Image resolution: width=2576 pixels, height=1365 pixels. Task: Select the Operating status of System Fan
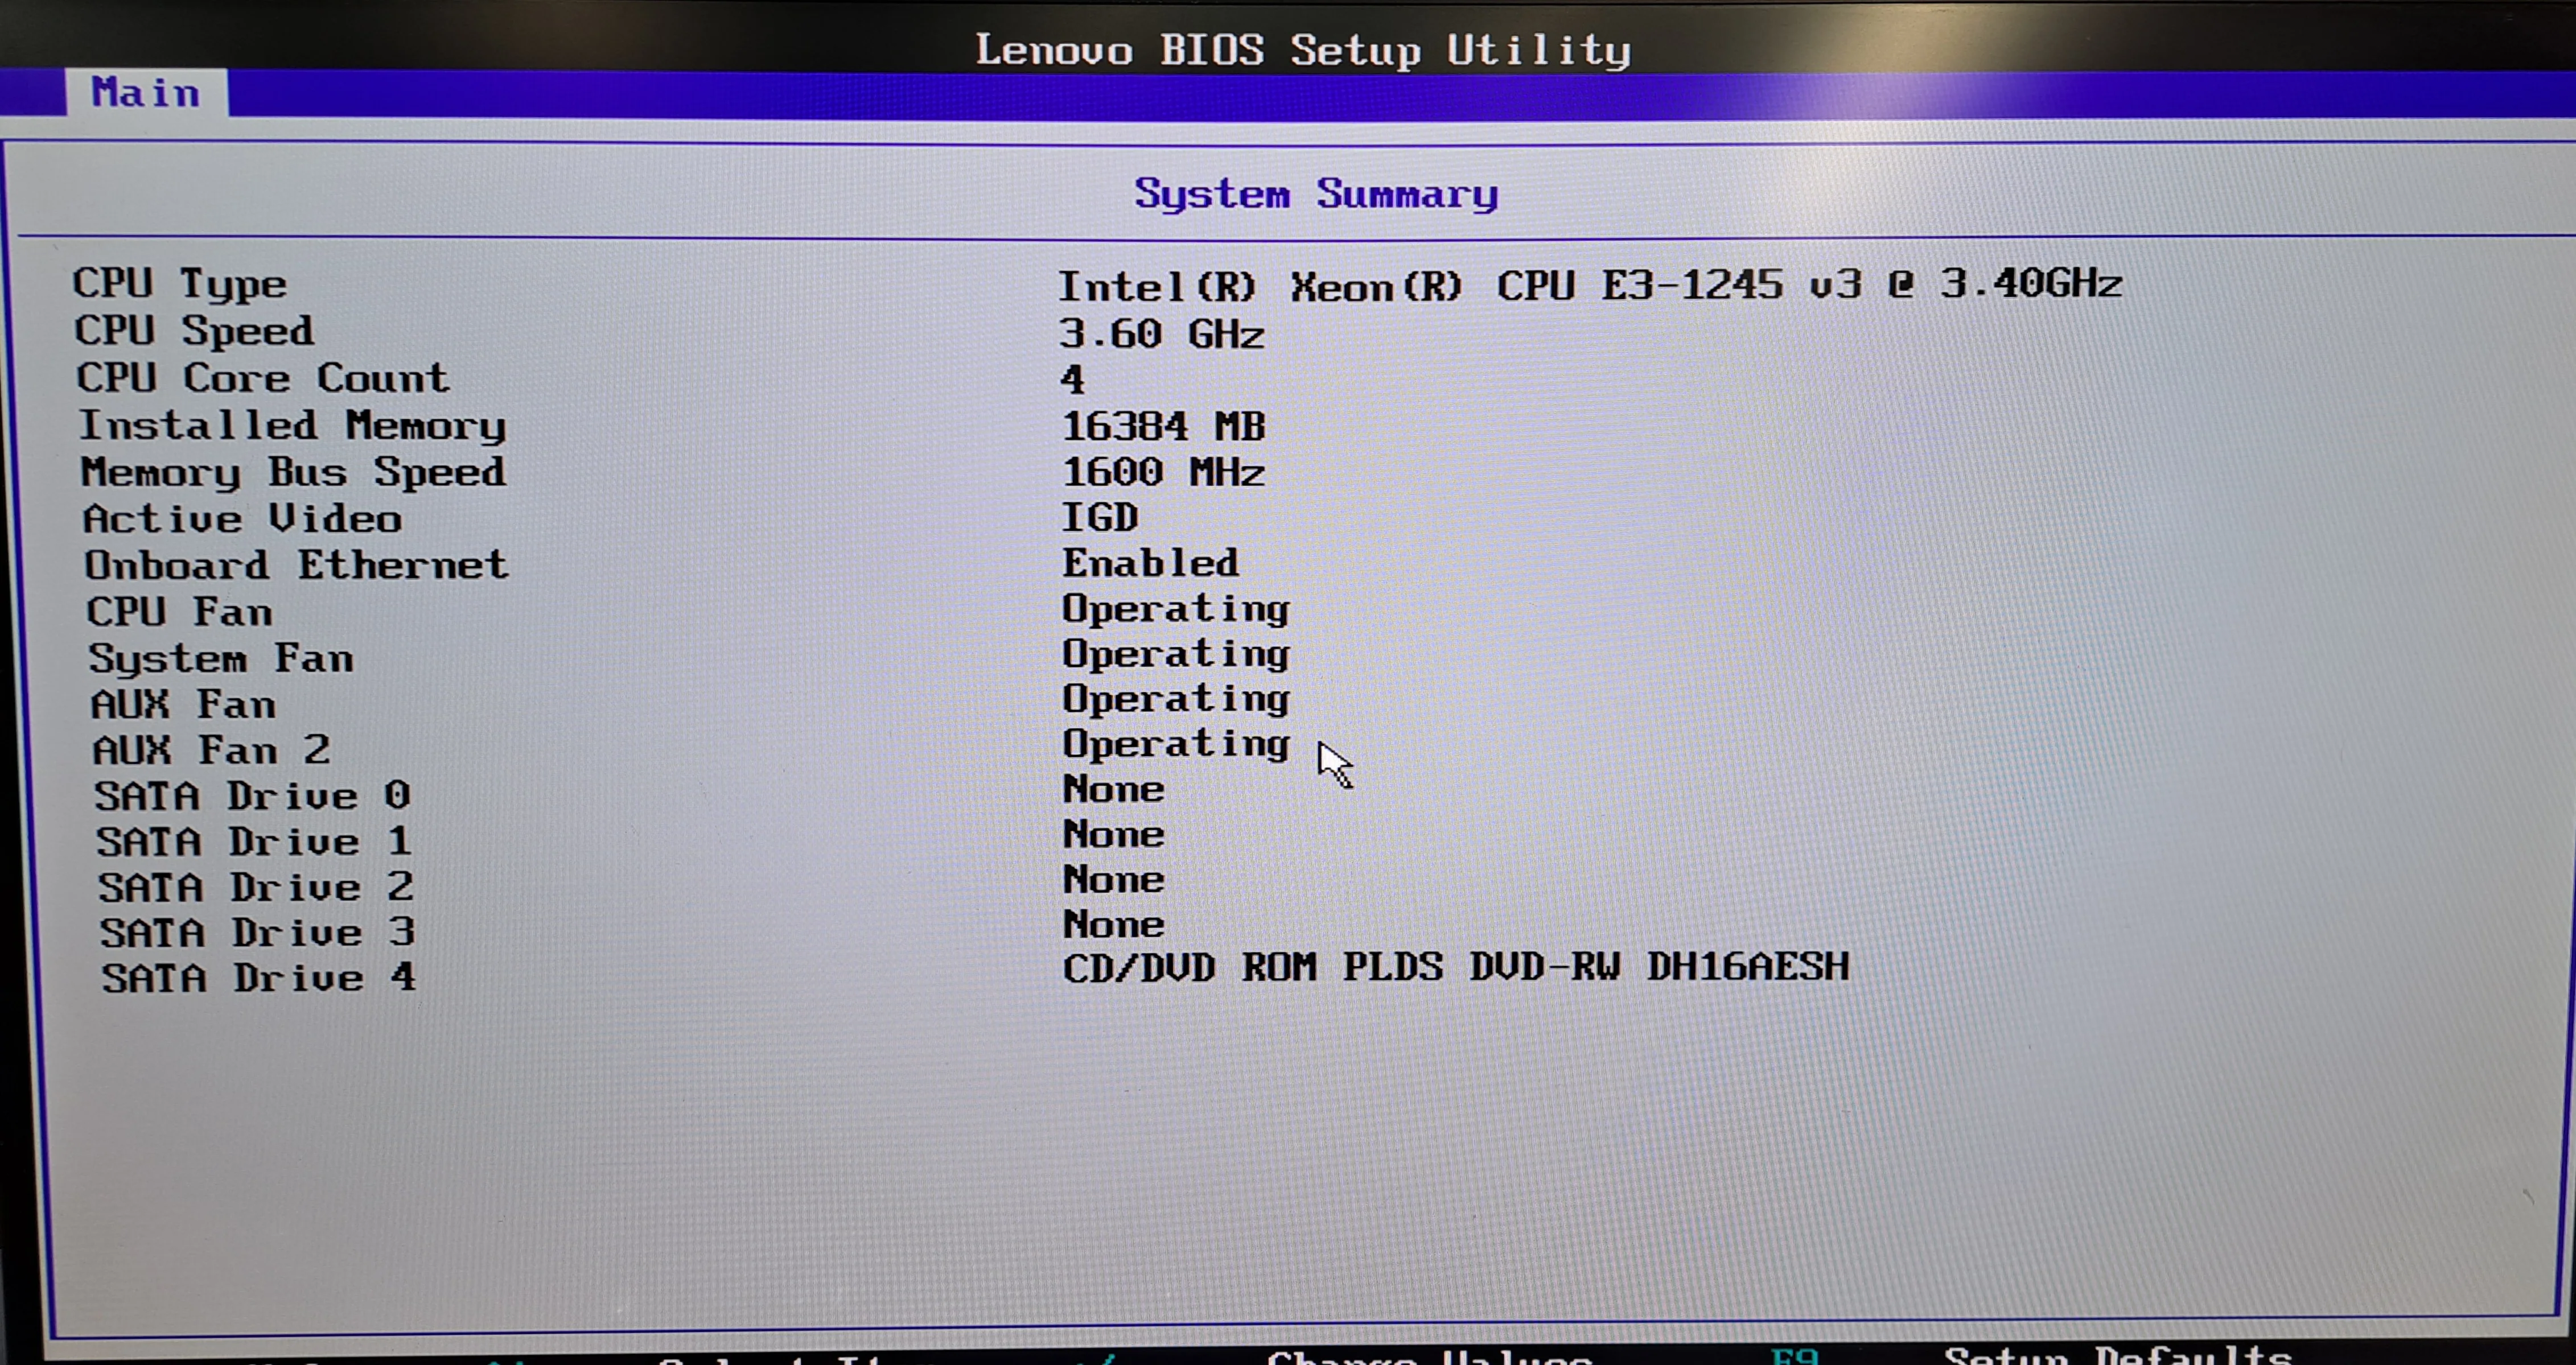coord(1176,655)
